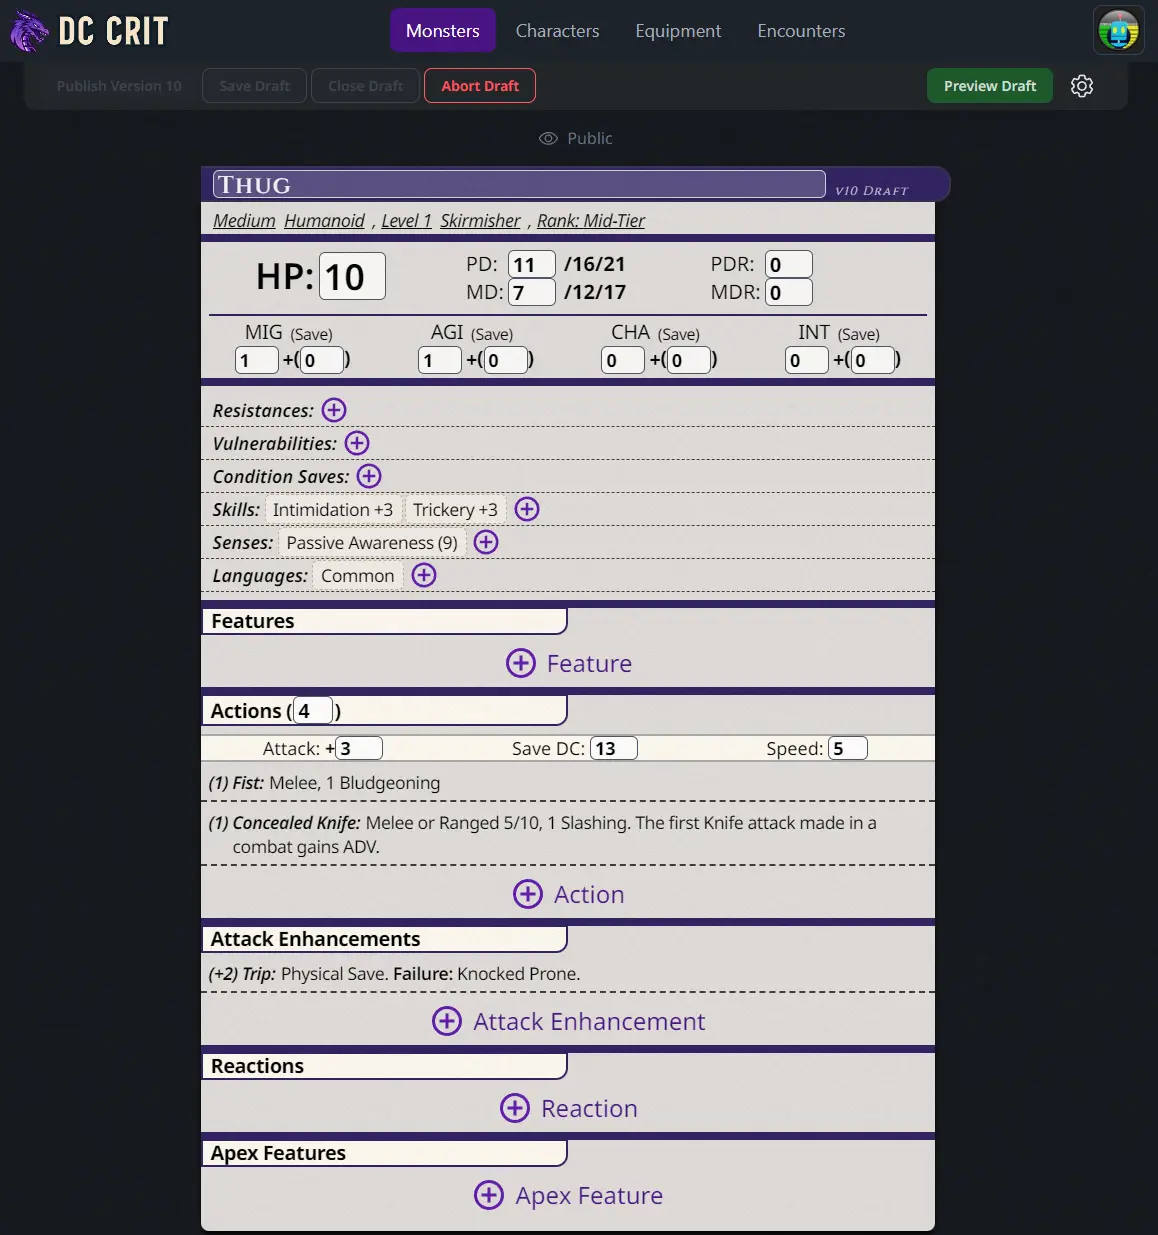
Task: Add a Skill with plus icon
Action: [527, 509]
